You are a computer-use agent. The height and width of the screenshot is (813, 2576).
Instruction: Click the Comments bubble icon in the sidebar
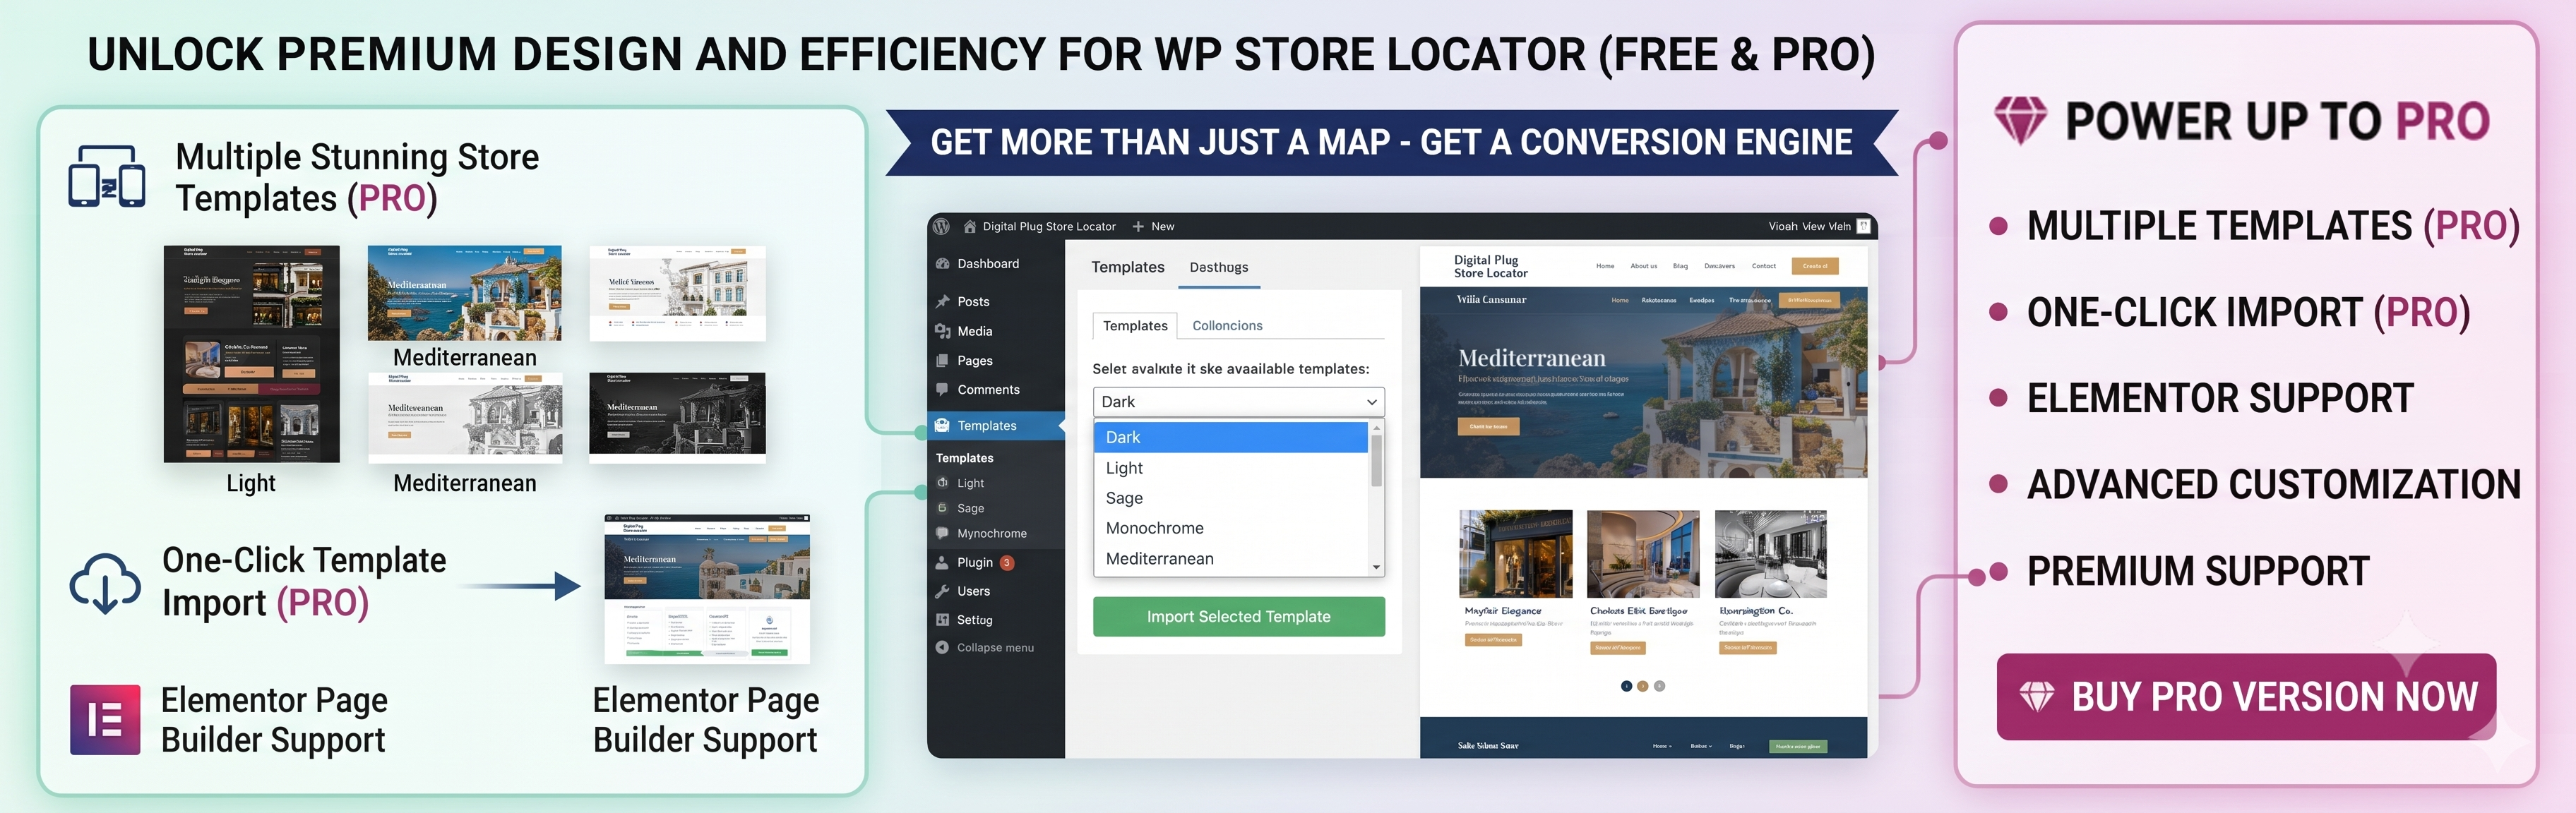click(942, 389)
